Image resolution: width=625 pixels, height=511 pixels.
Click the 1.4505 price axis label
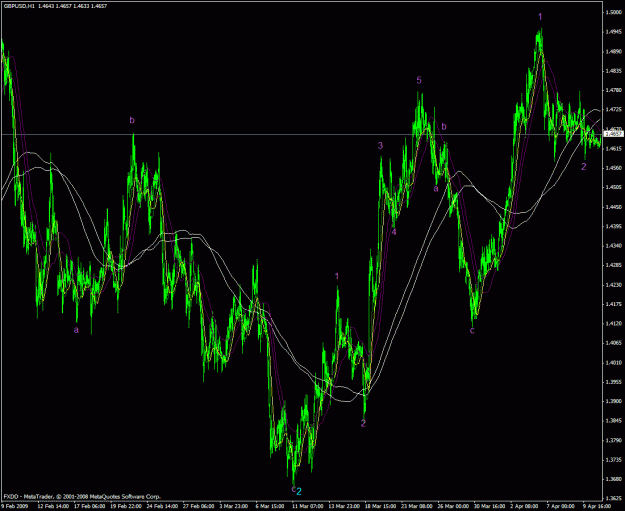tap(614, 187)
